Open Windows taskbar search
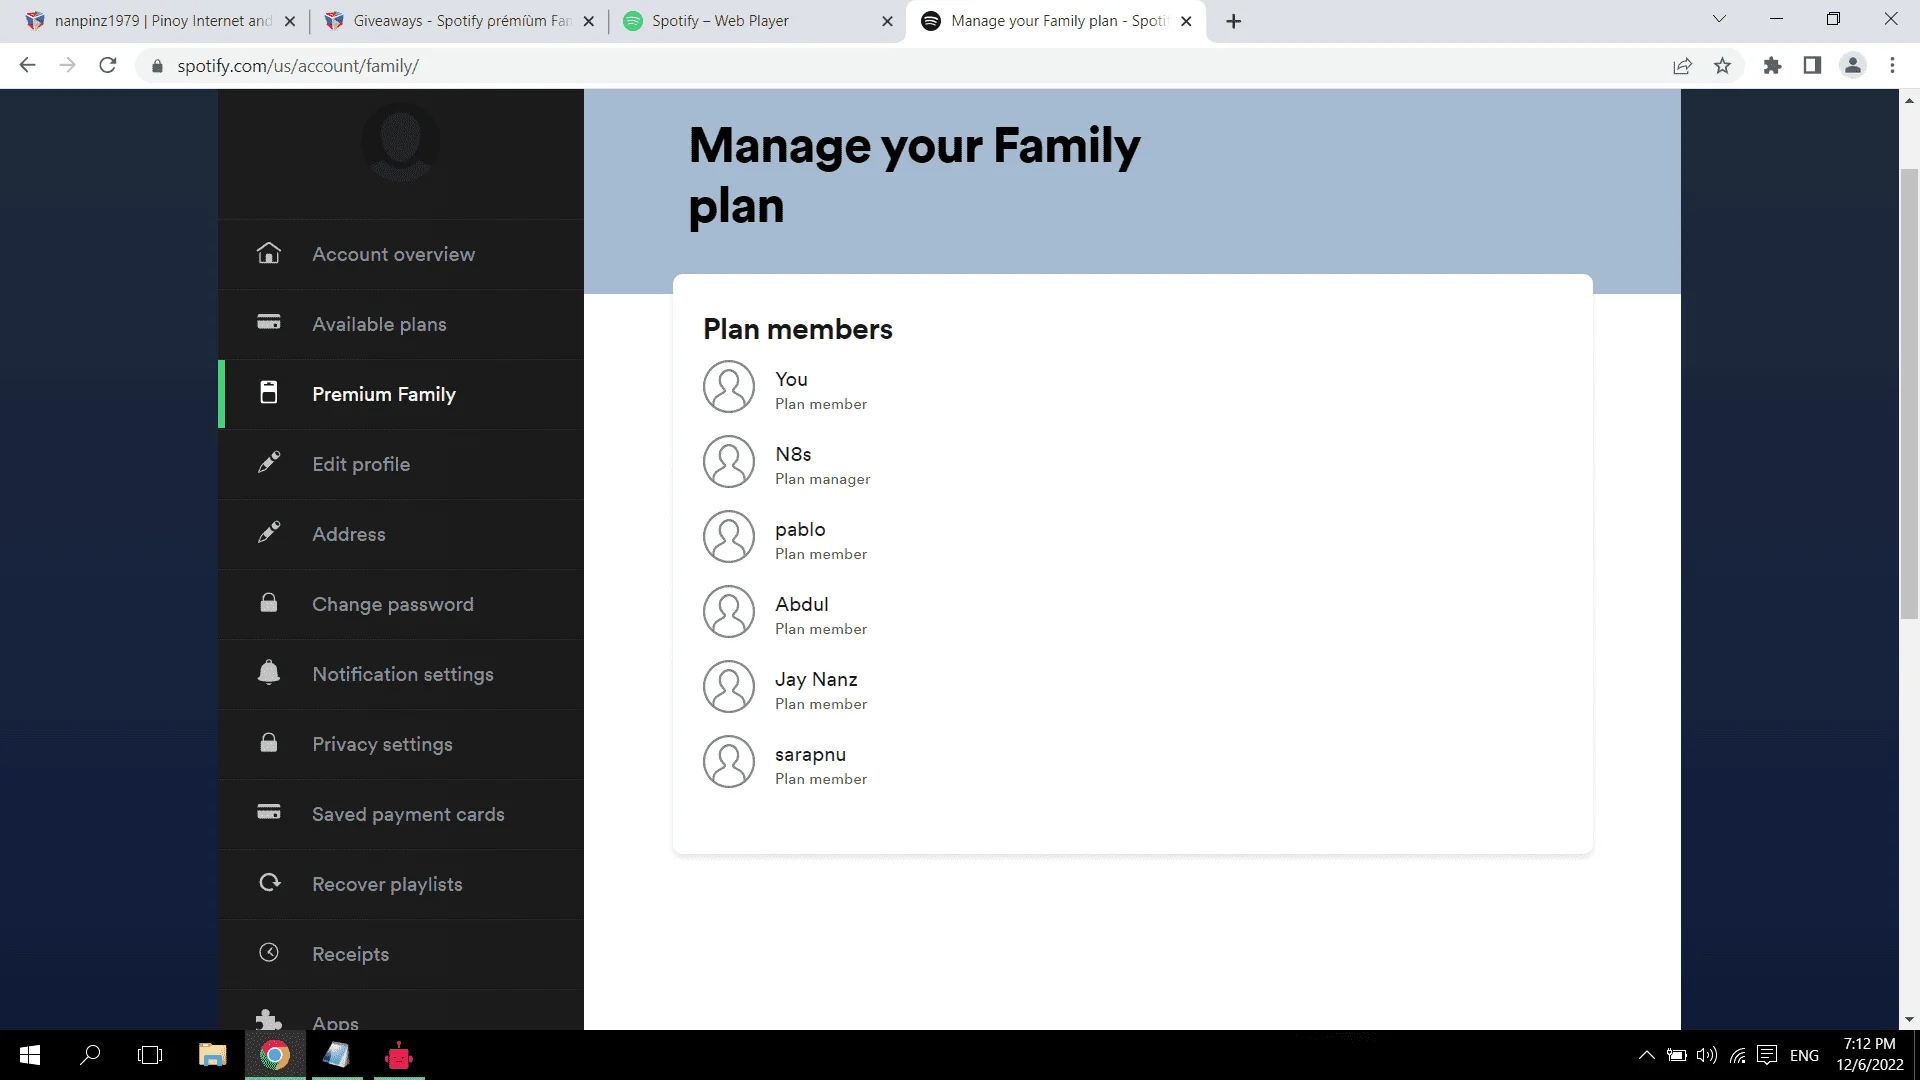This screenshot has height=1080, width=1920. tap(90, 1055)
